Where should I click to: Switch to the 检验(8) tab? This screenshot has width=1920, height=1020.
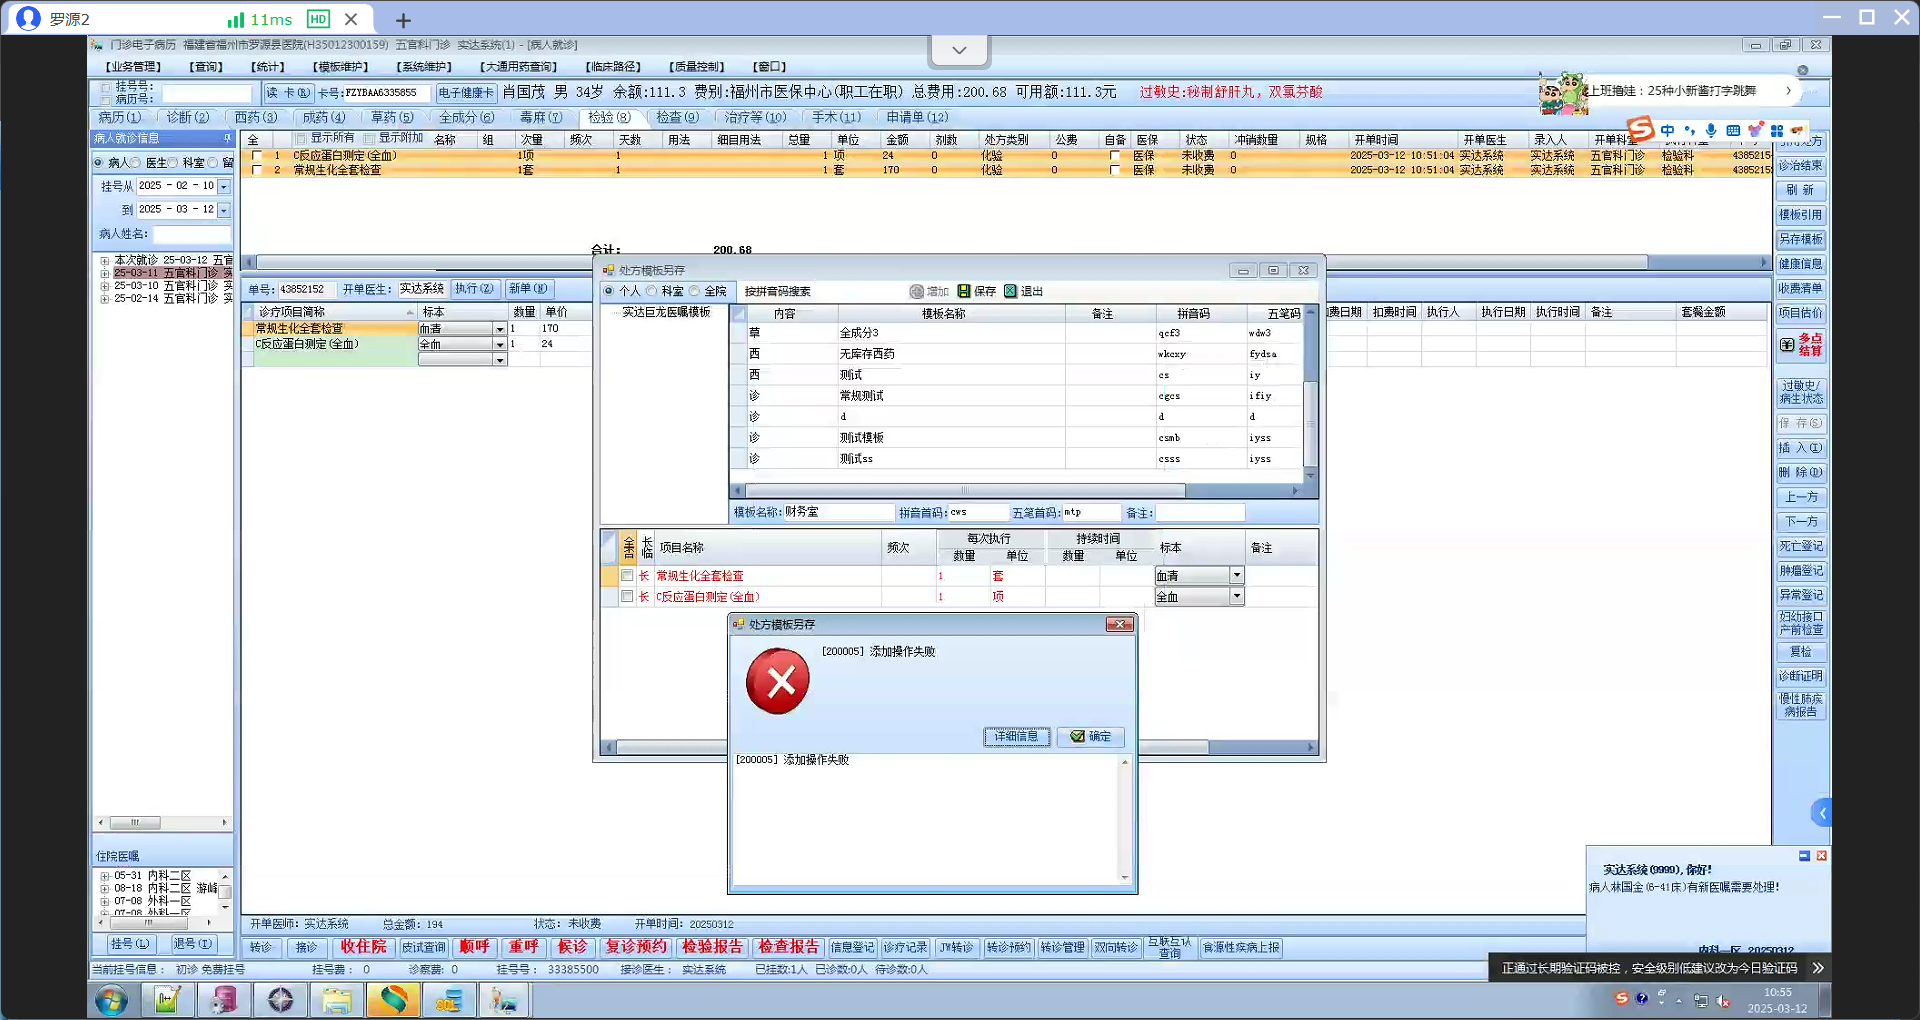tap(609, 117)
